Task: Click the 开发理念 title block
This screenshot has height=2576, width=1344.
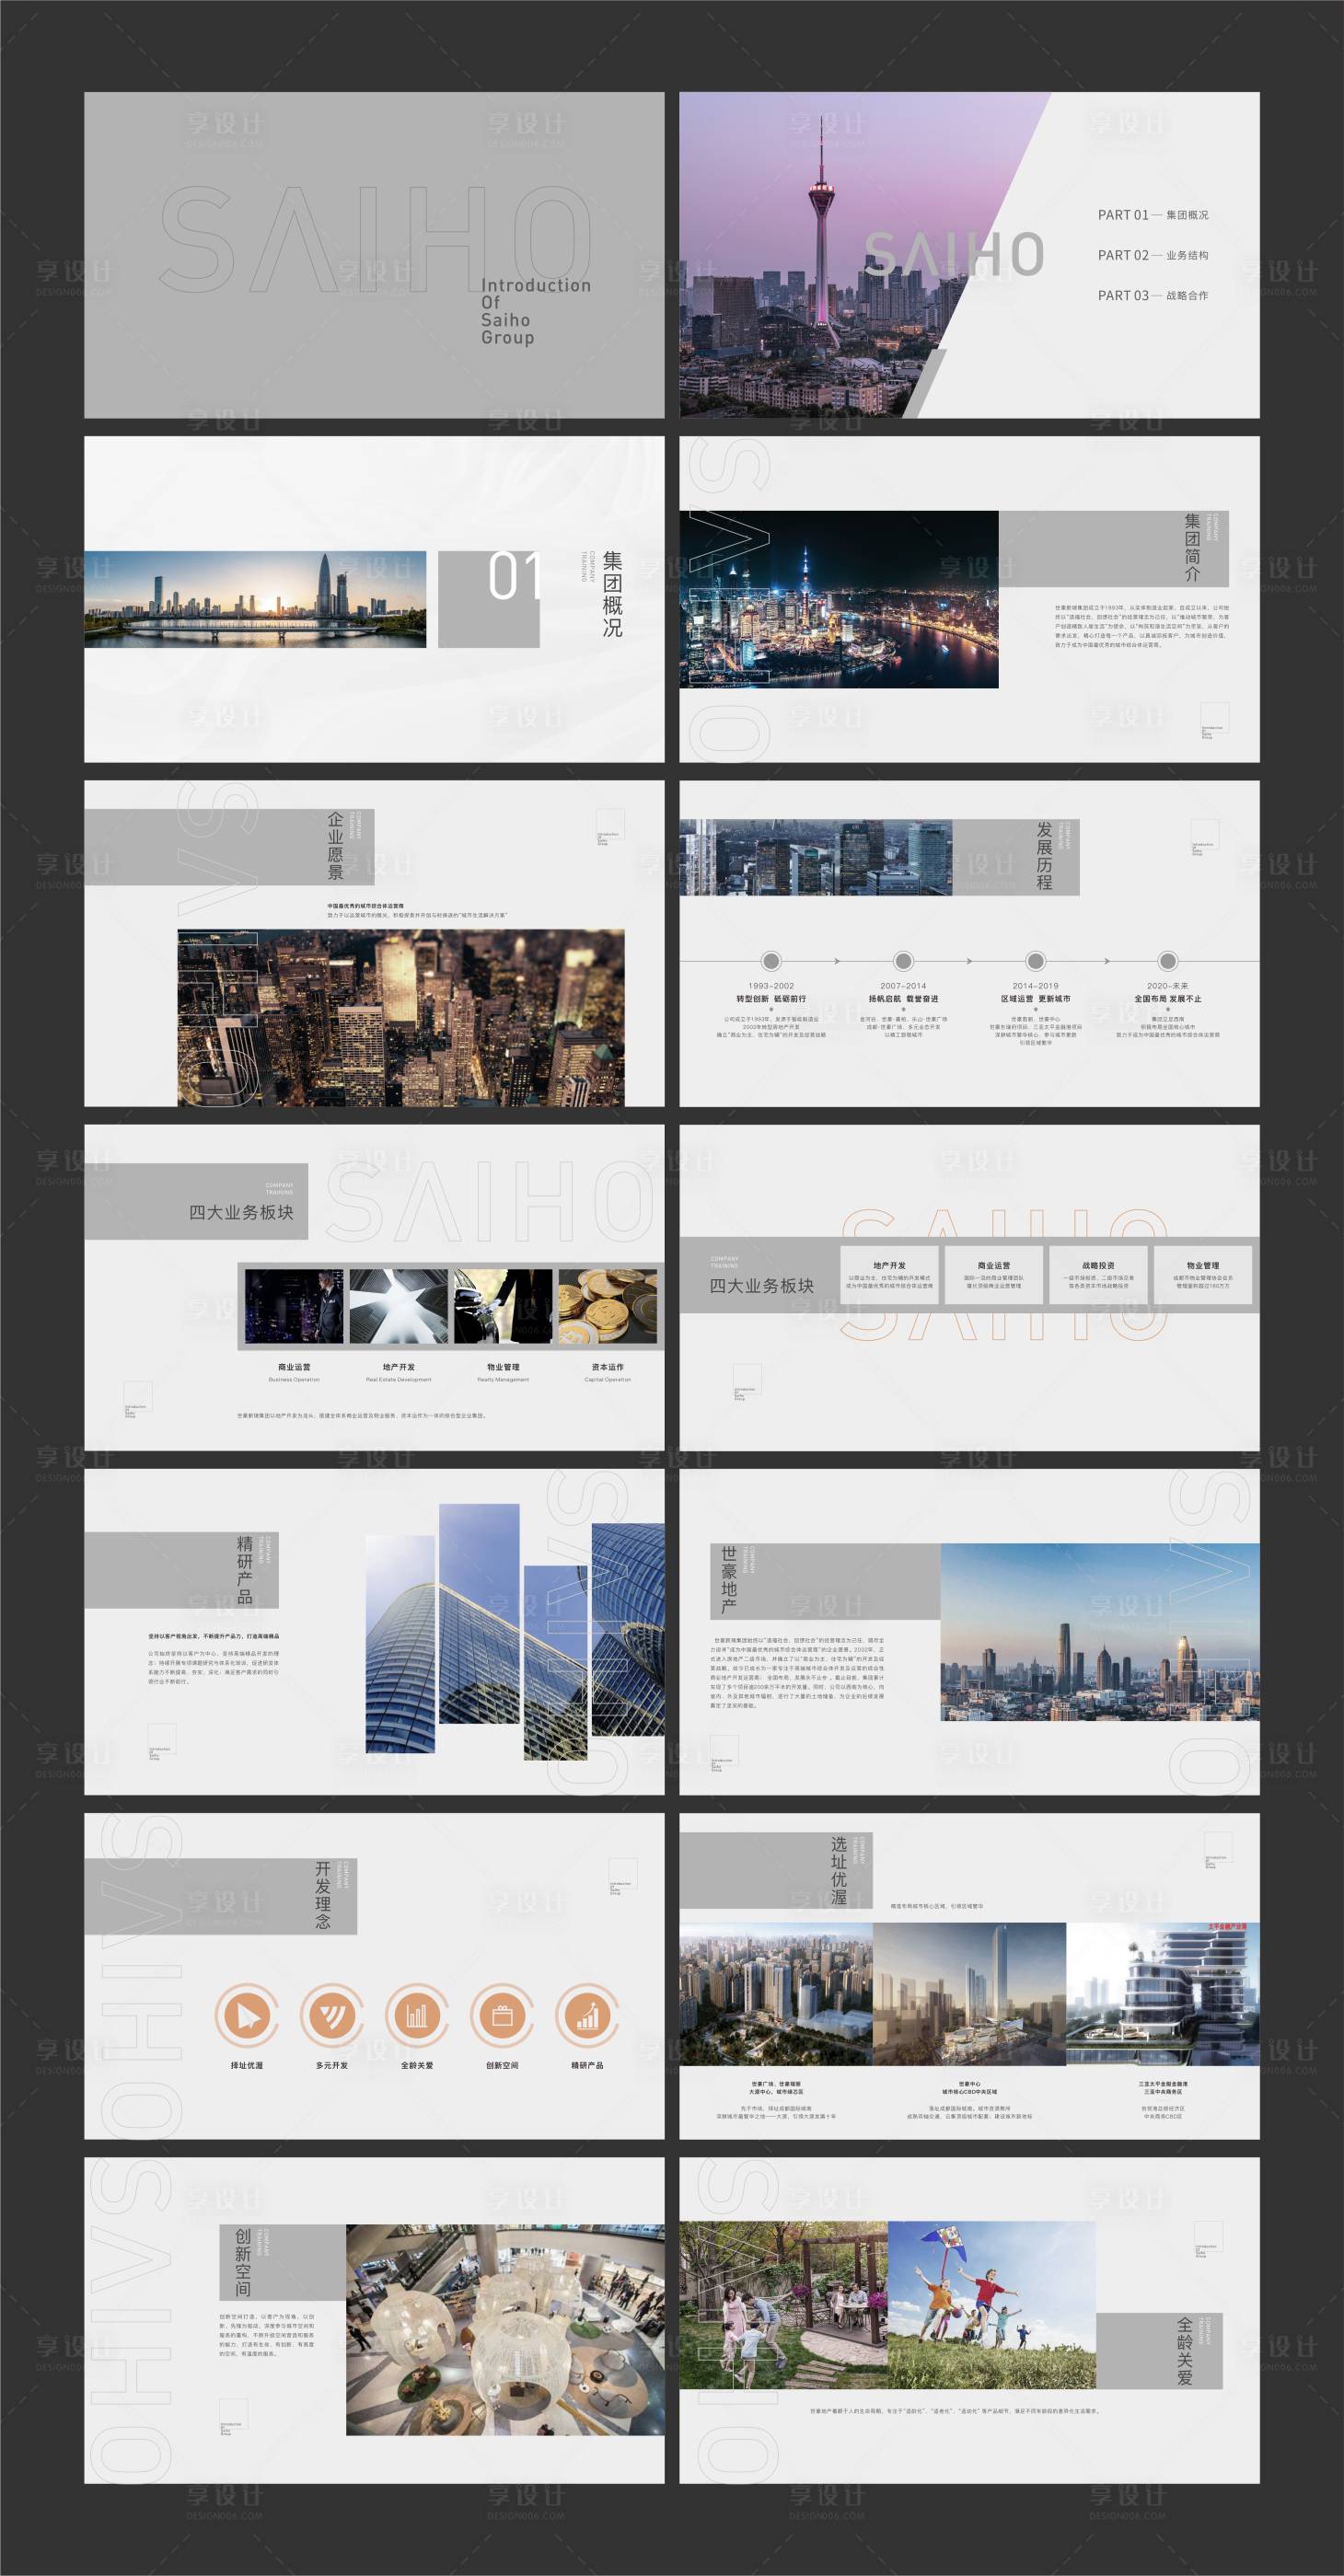Action: coord(220,1896)
